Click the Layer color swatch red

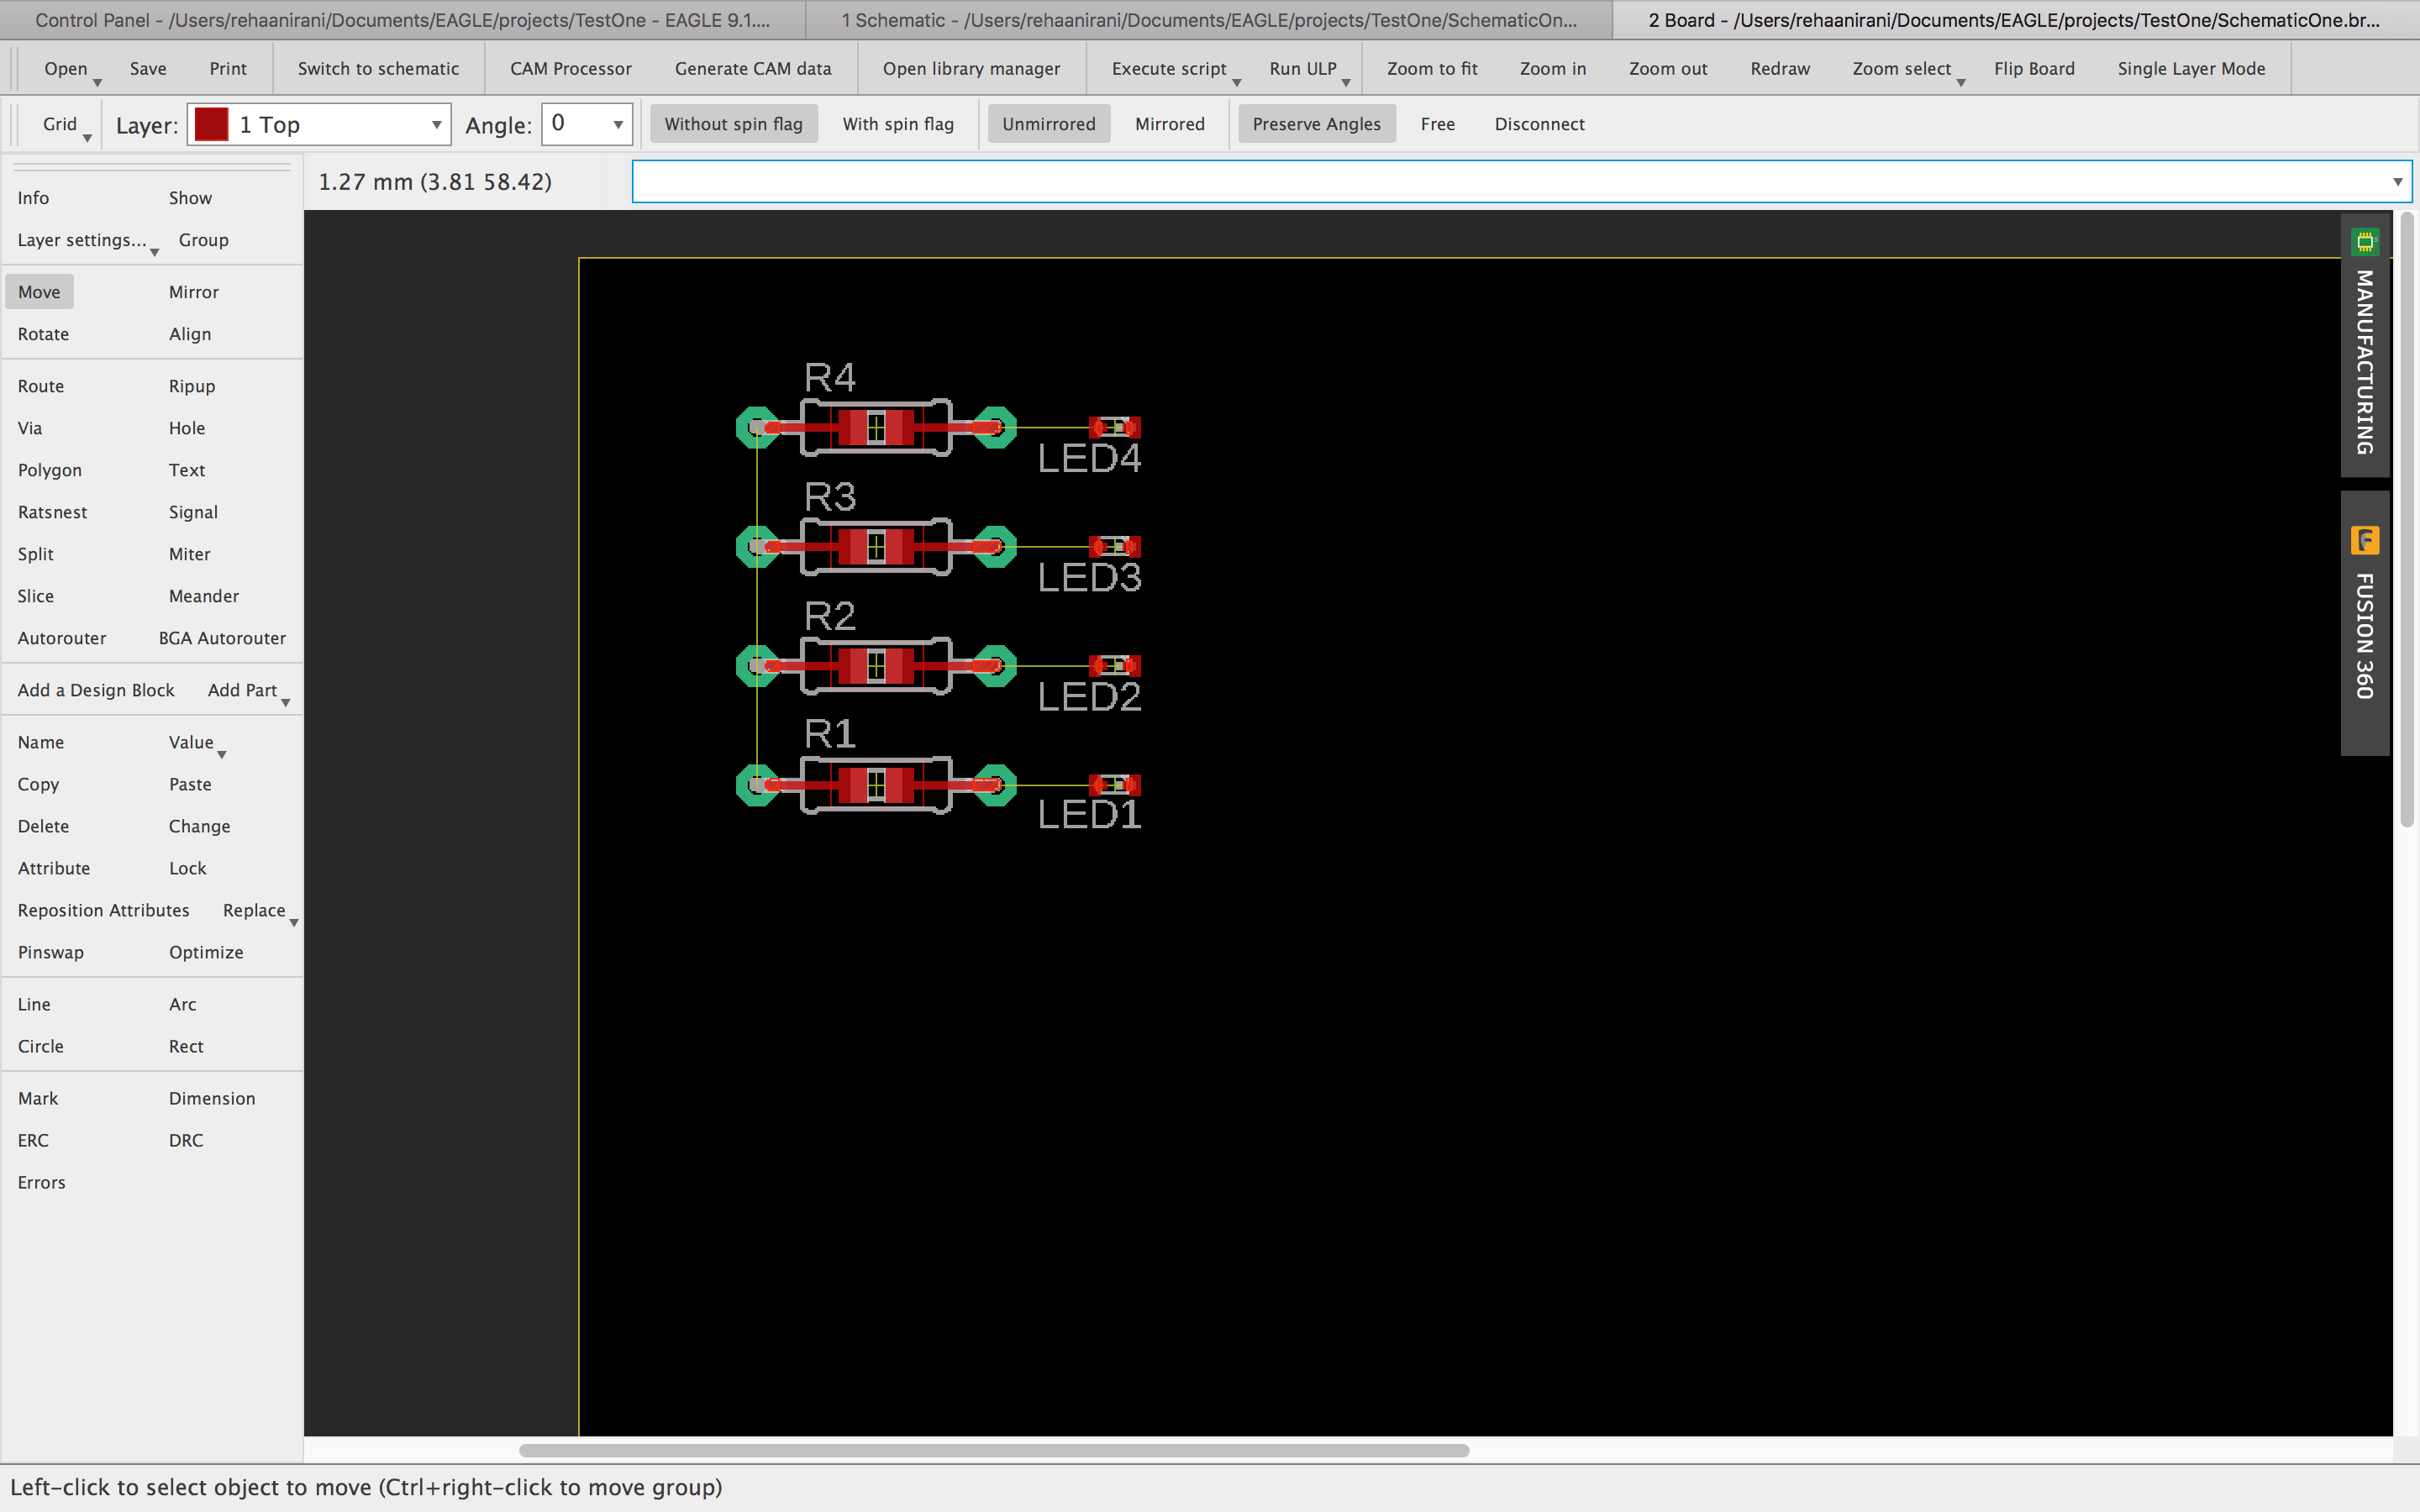coord(211,123)
